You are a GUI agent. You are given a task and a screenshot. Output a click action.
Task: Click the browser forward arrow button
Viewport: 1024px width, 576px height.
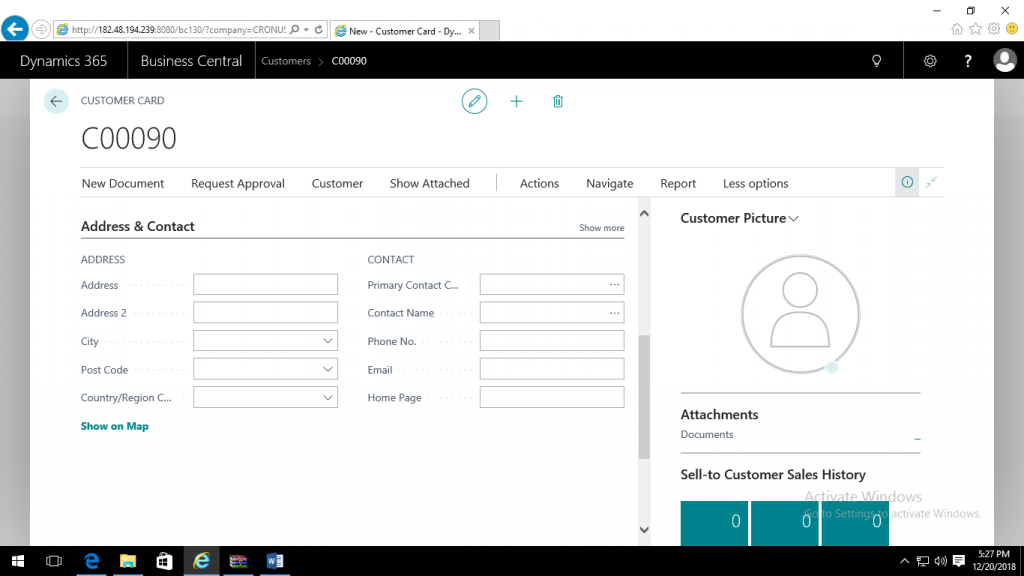coord(40,29)
